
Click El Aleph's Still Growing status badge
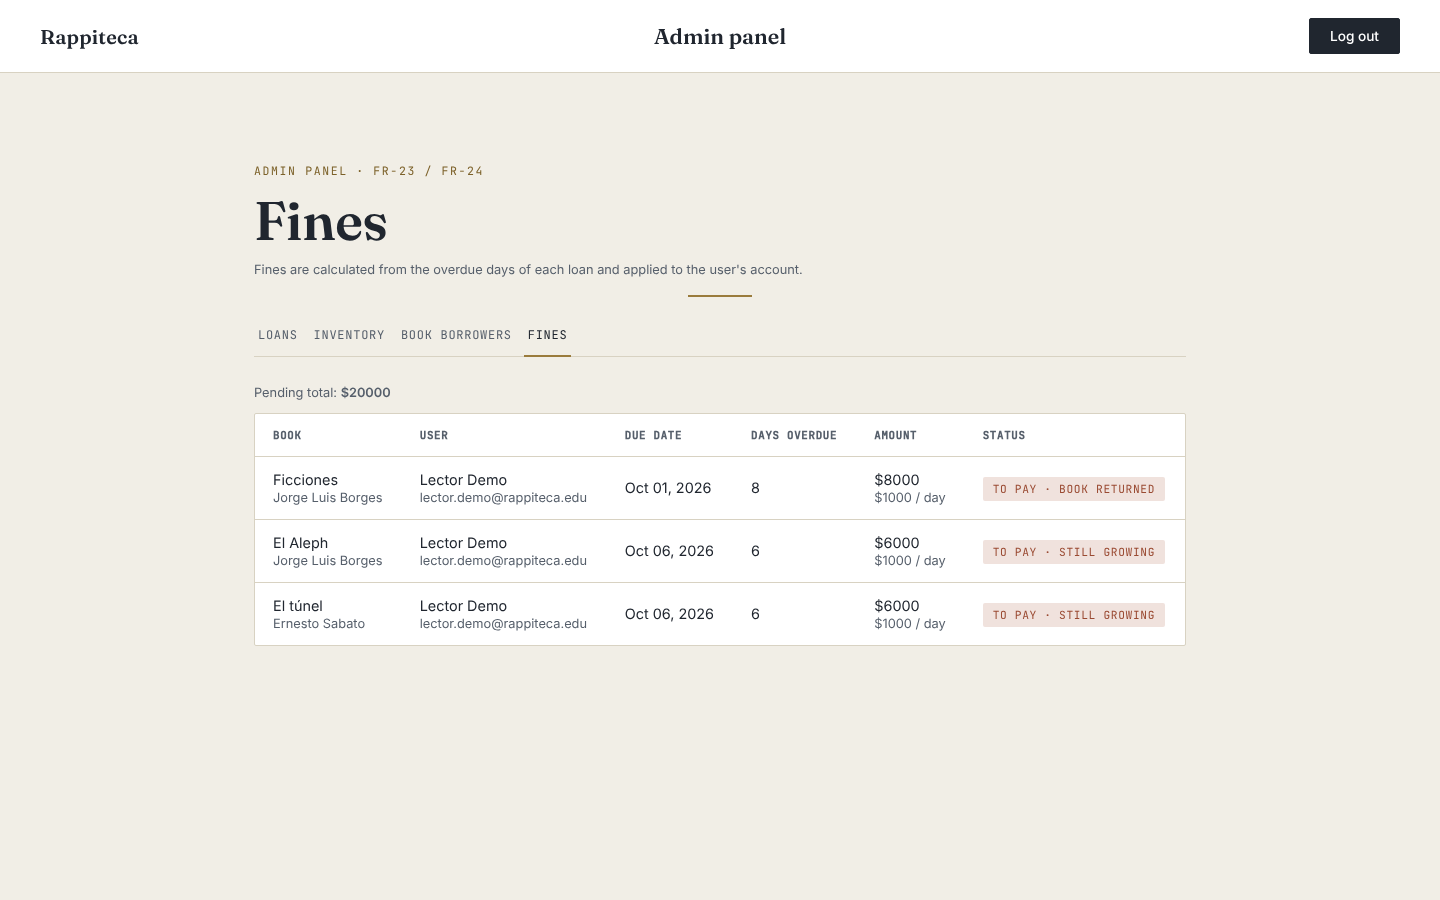[1074, 552]
